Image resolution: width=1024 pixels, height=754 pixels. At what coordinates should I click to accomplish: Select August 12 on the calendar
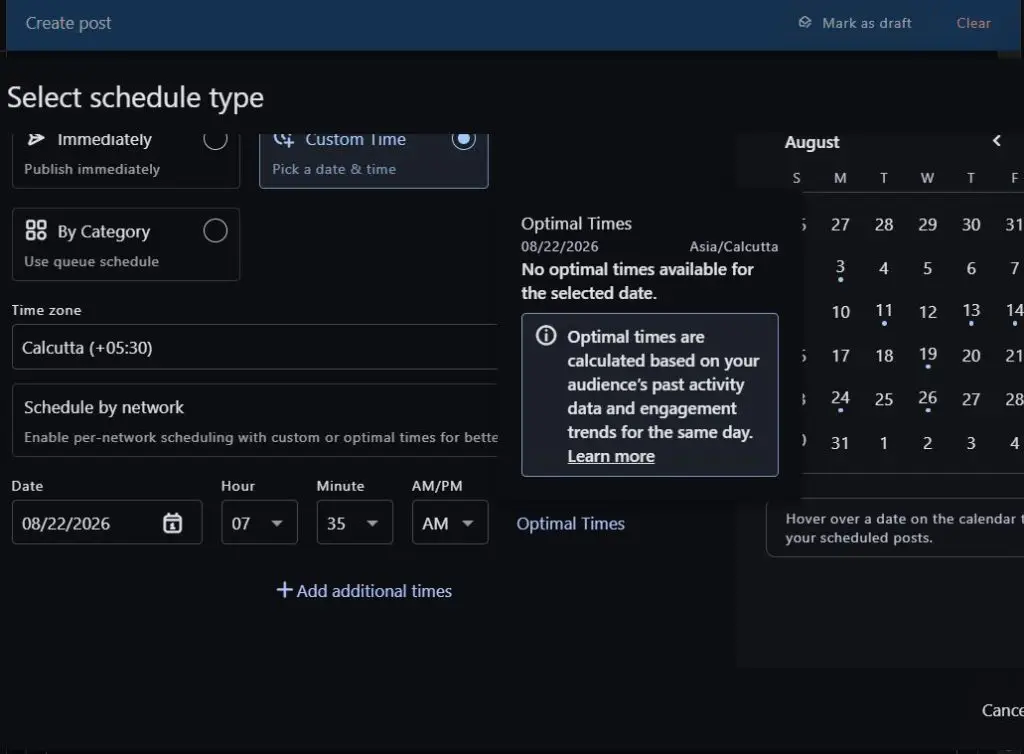click(927, 312)
